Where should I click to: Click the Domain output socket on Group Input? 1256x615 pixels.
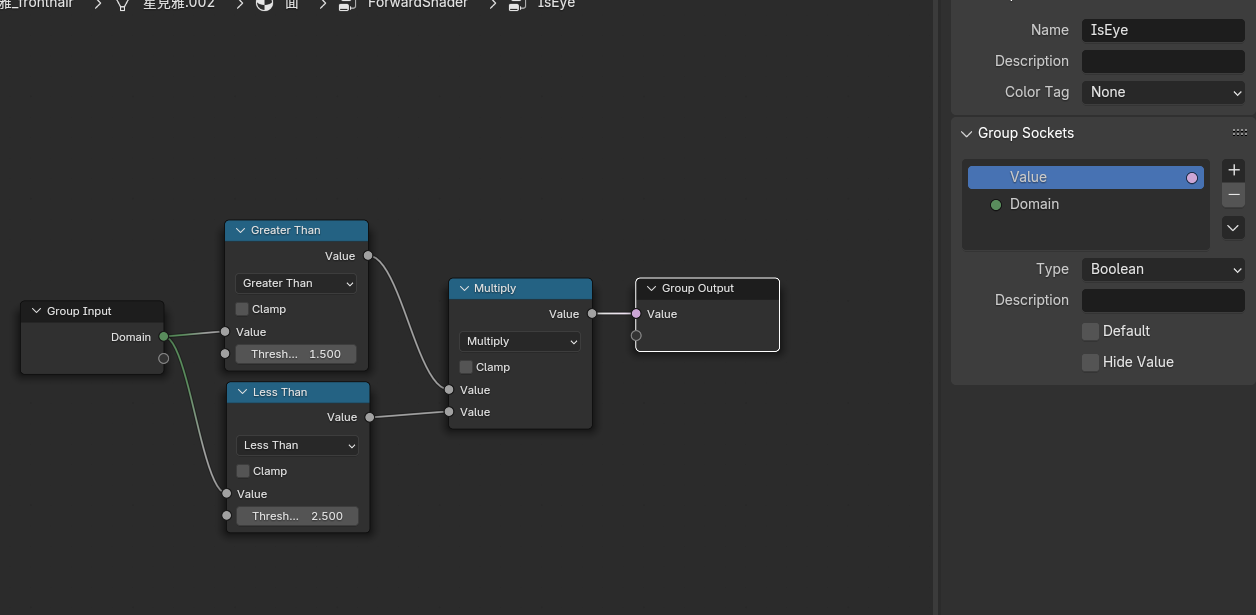pos(164,337)
